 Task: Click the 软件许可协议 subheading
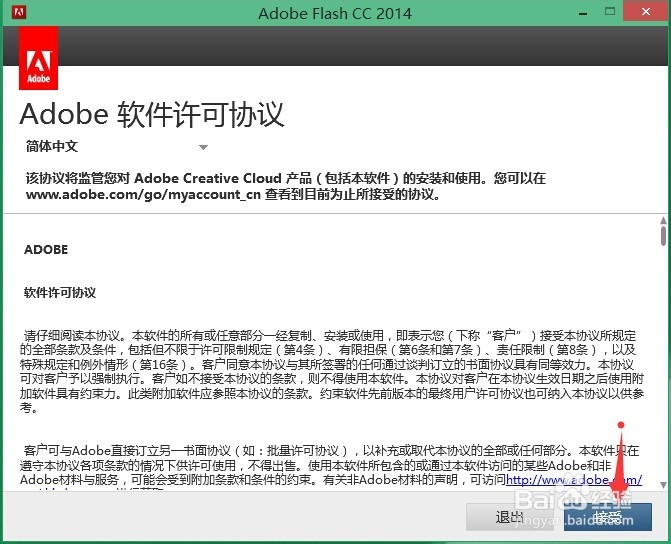pyautogui.click(x=60, y=293)
